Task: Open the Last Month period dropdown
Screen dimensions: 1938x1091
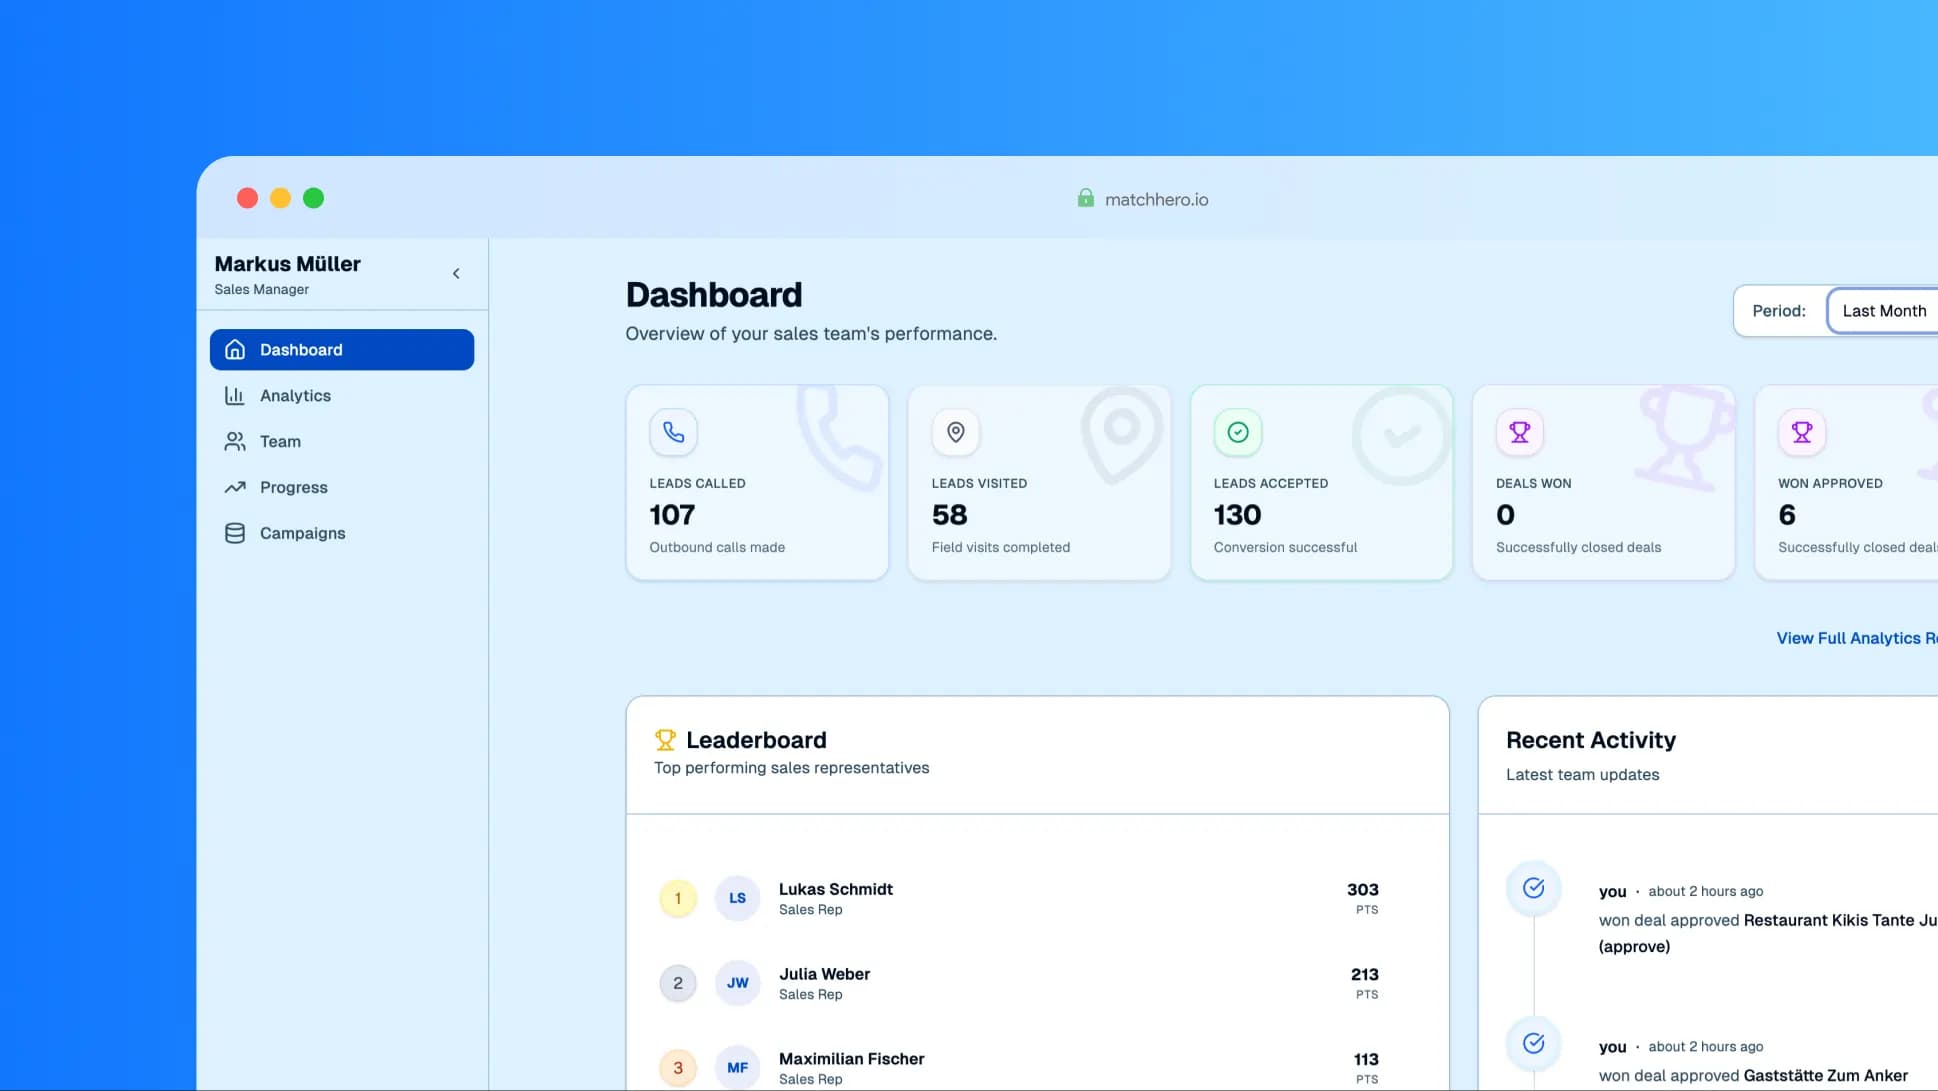Action: coord(1883,311)
